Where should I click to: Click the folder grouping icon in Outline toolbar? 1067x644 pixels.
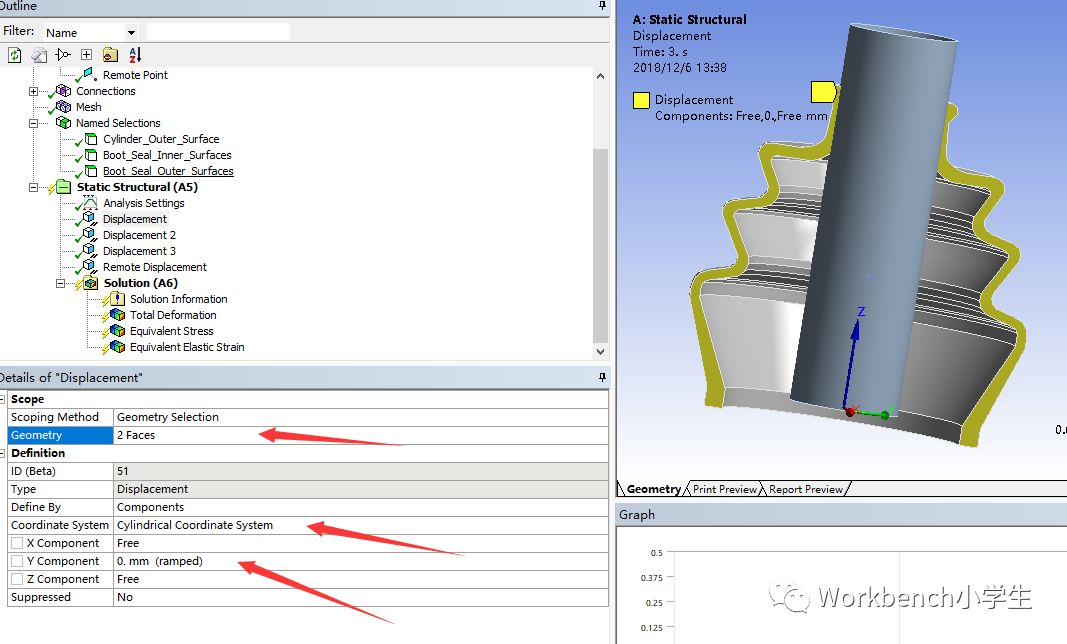pyautogui.click(x=110, y=54)
